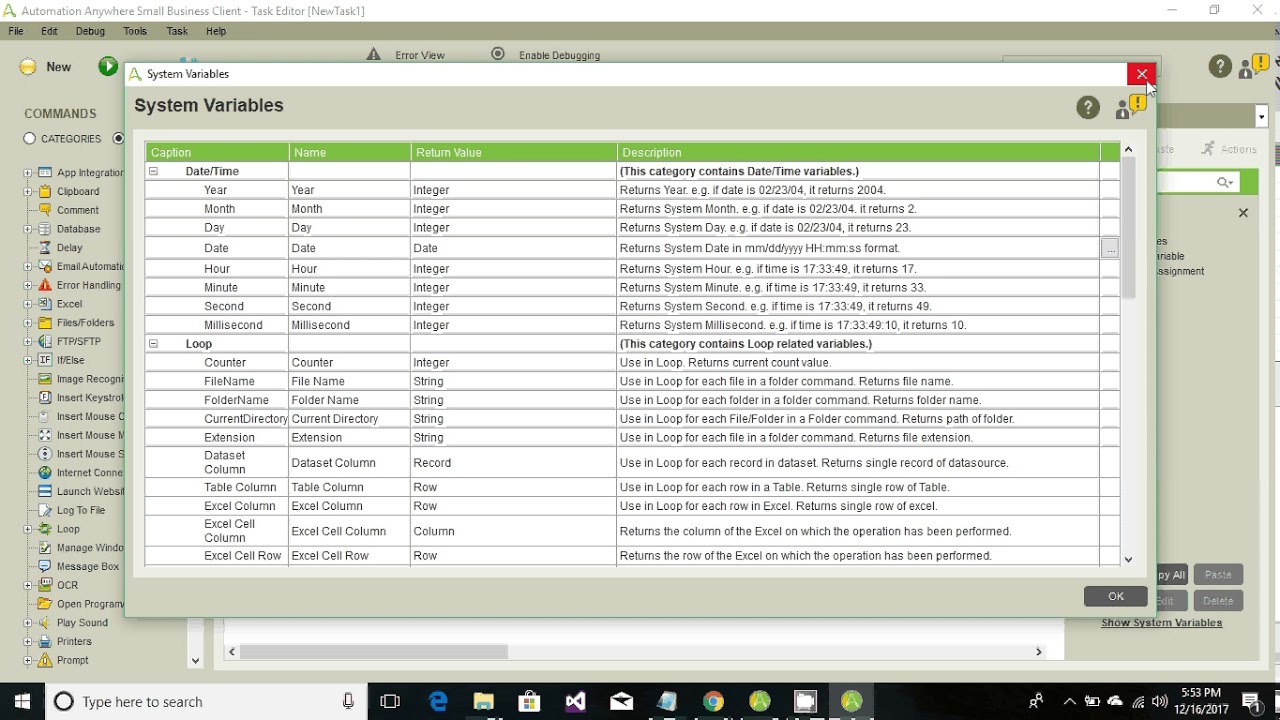
Task: Open Error View warning icon
Action: click(x=373, y=54)
